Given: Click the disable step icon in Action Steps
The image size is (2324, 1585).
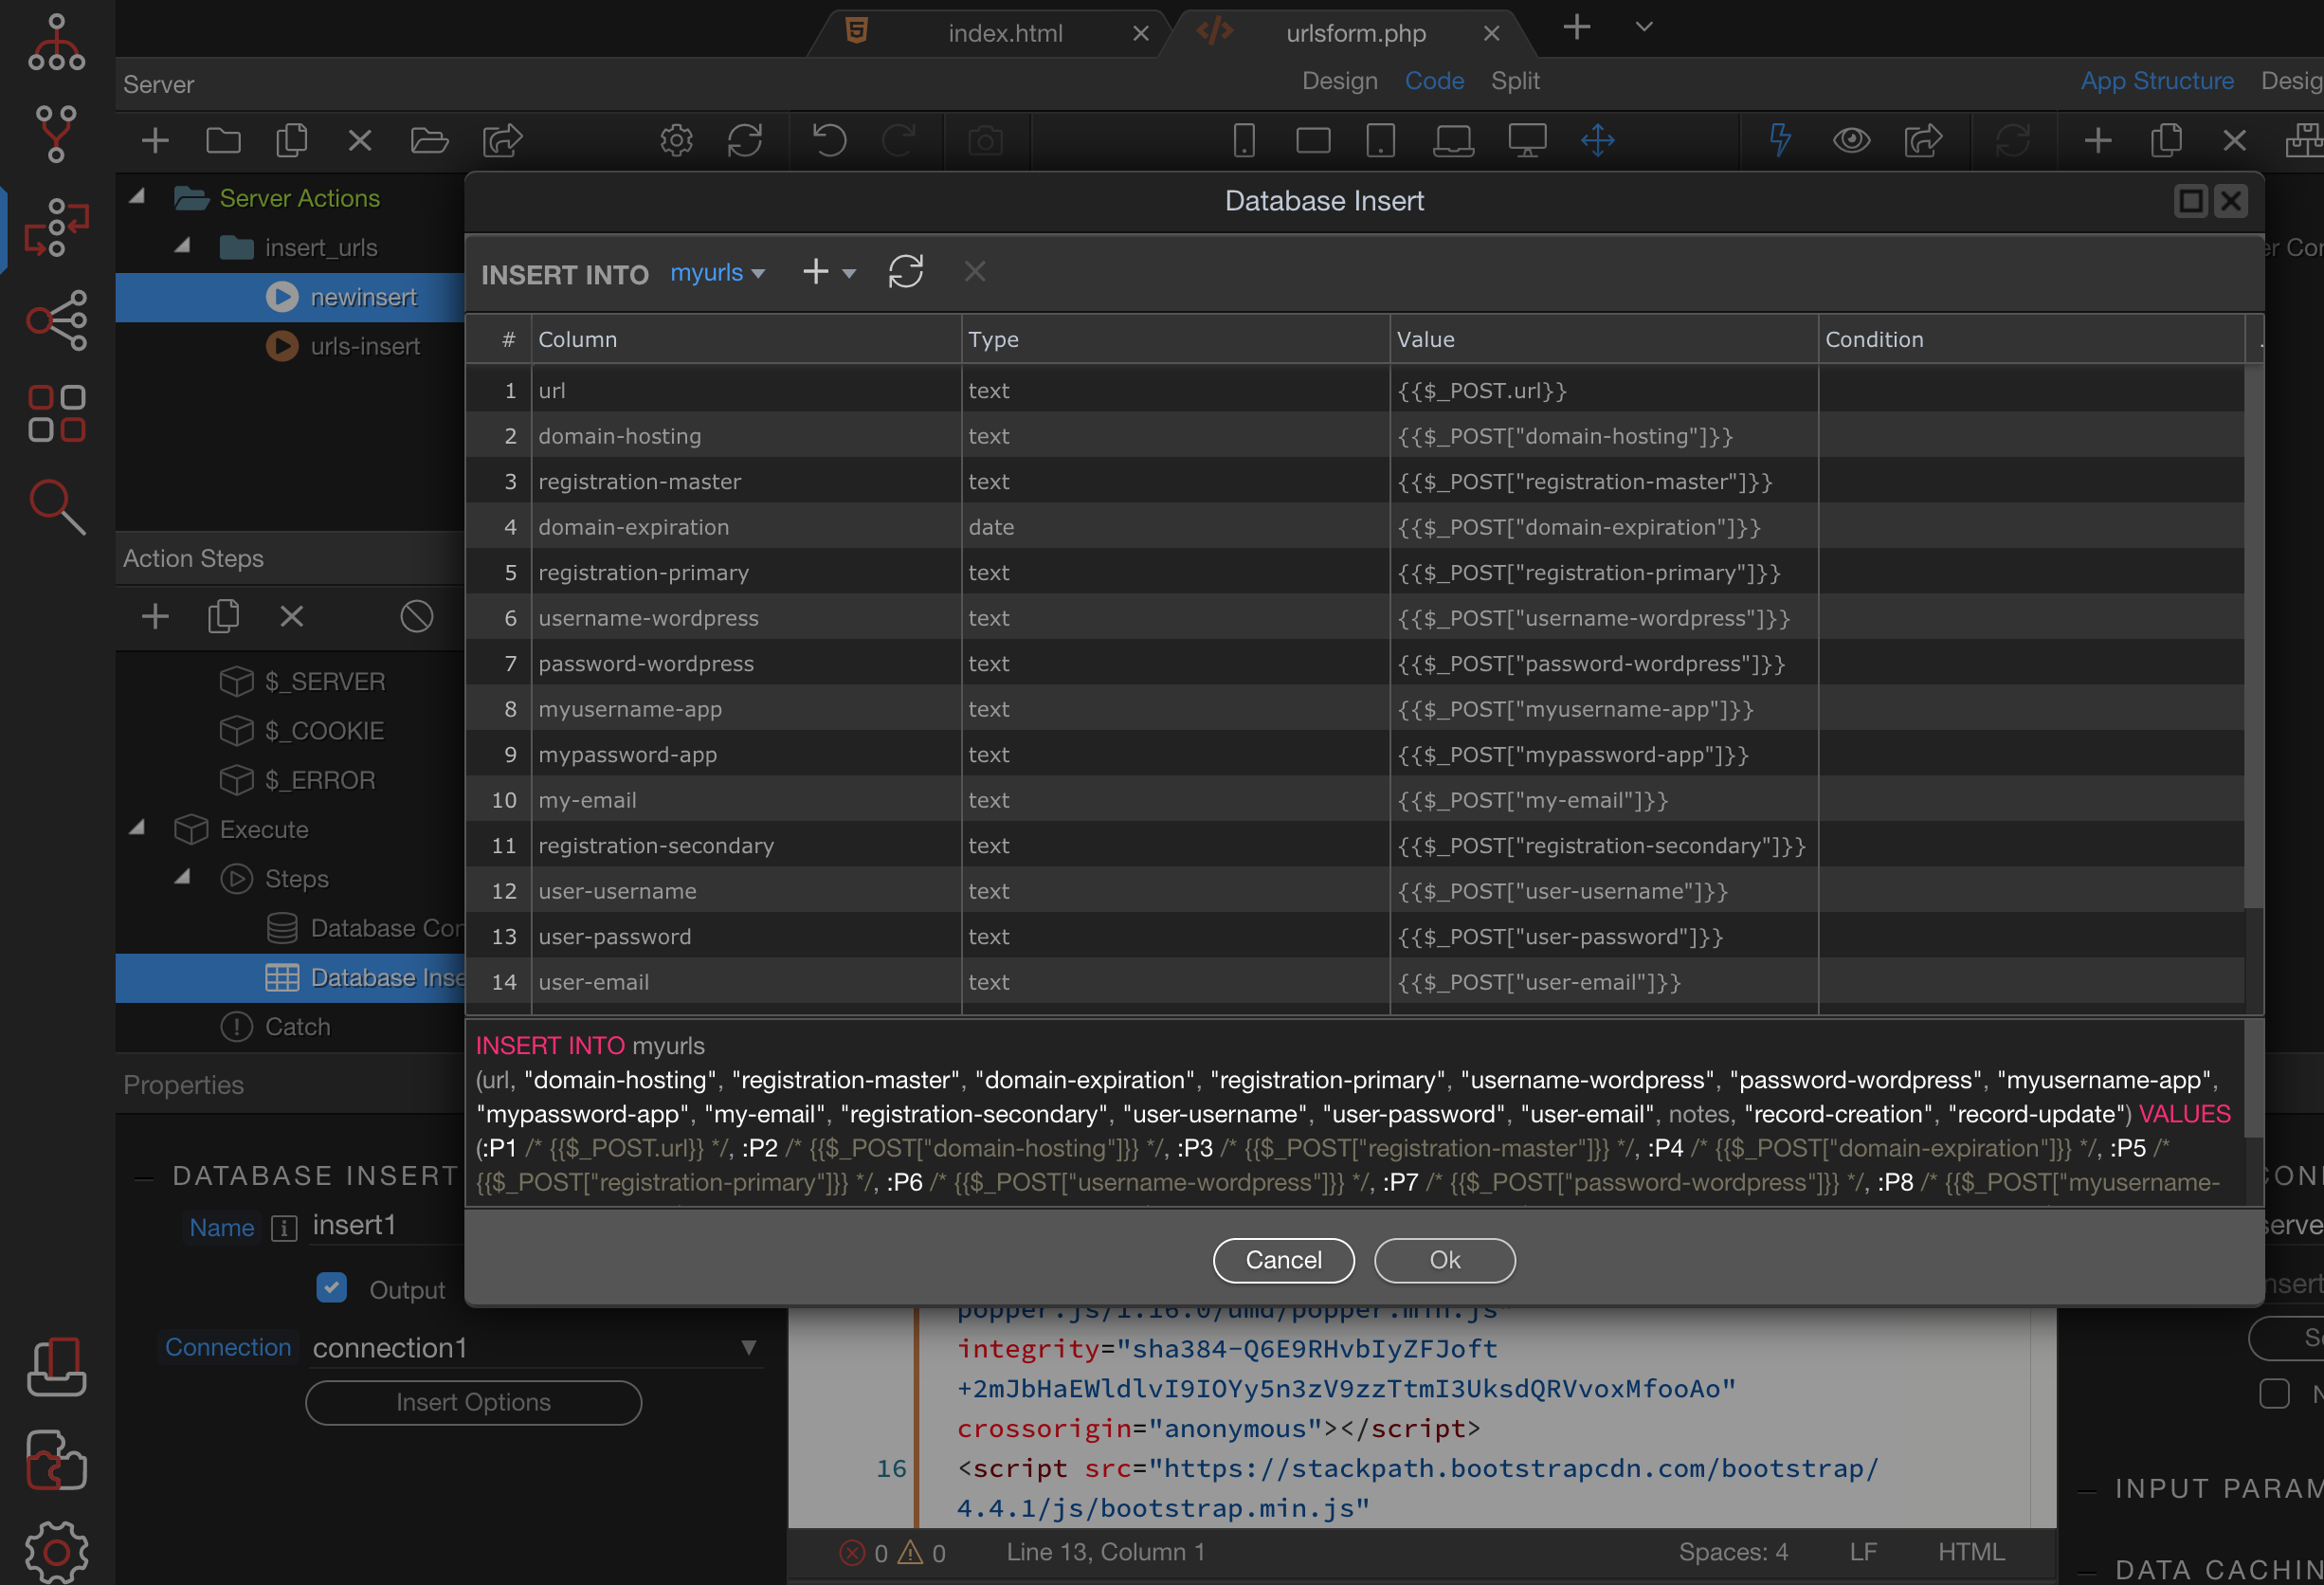Looking at the screenshot, I should pos(416,616).
